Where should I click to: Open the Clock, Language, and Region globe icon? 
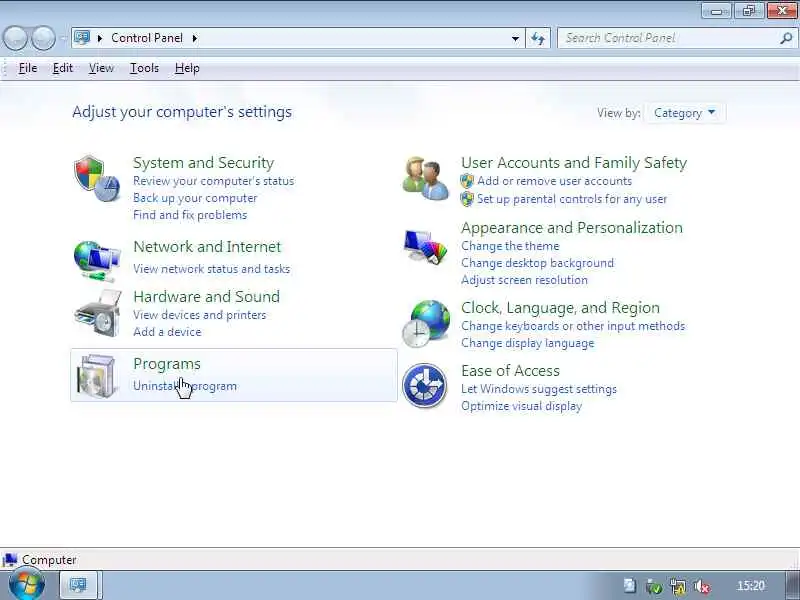[x=426, y=324]
